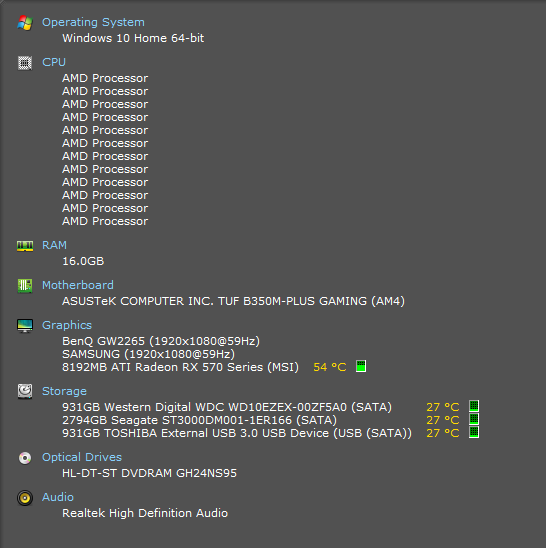Open the Motherboard section heading
546x548 pixels.
point(78,285)
